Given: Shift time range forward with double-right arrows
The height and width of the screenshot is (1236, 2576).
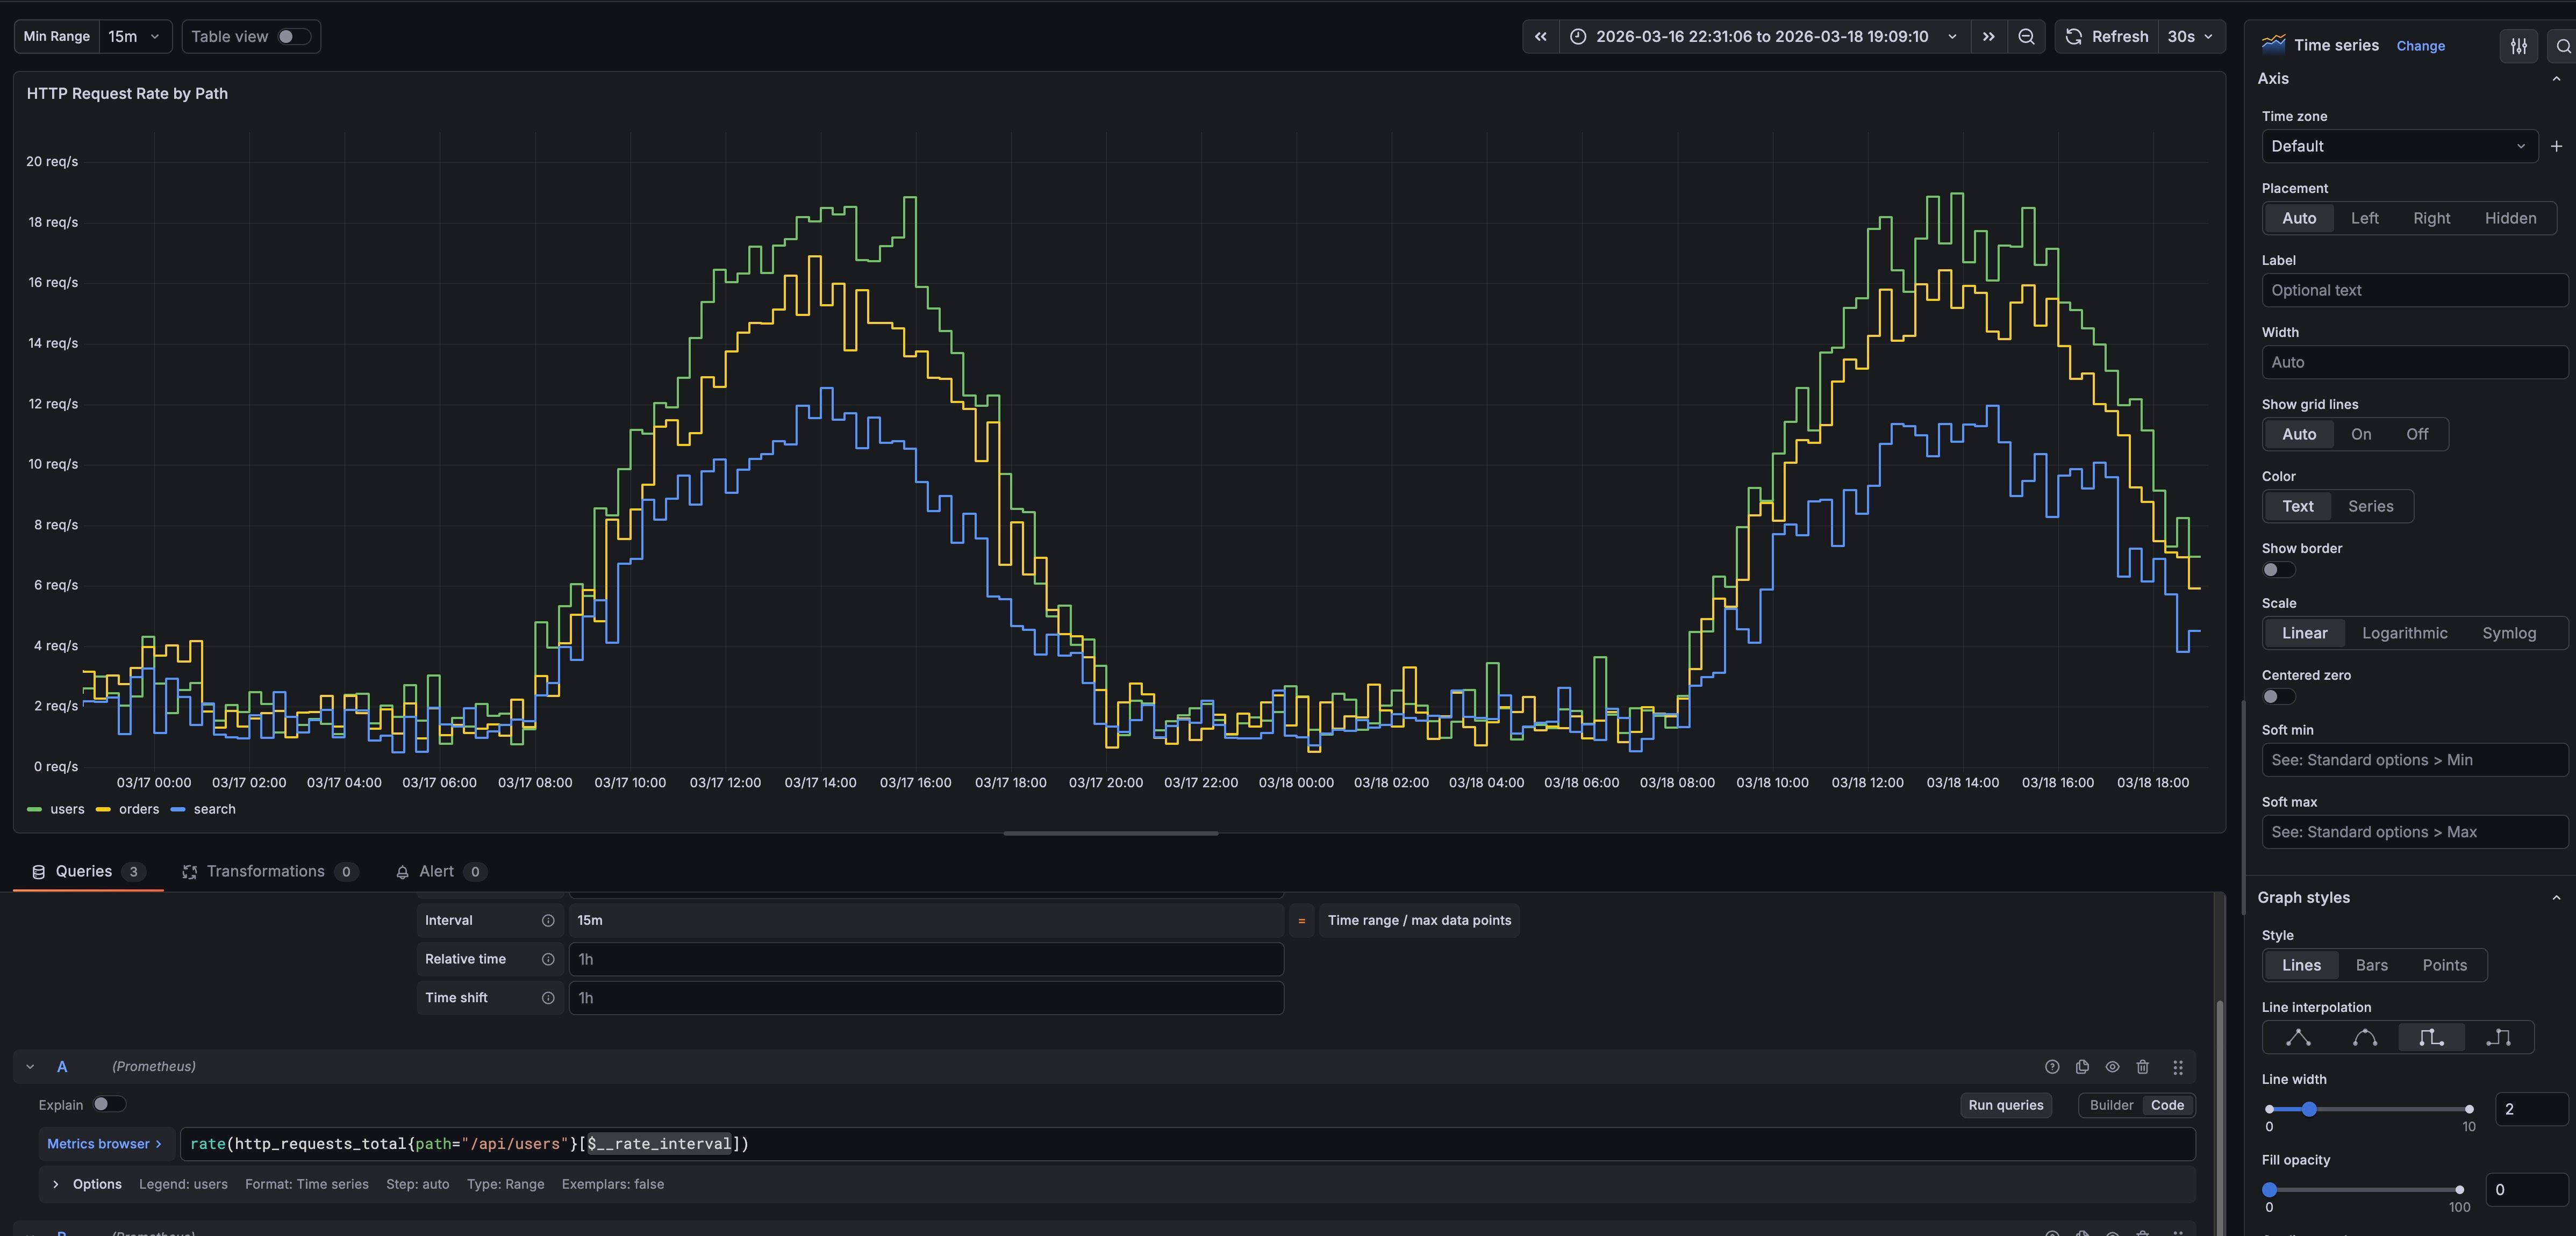Looking at the screenshot, I should tap(1989, 37).
